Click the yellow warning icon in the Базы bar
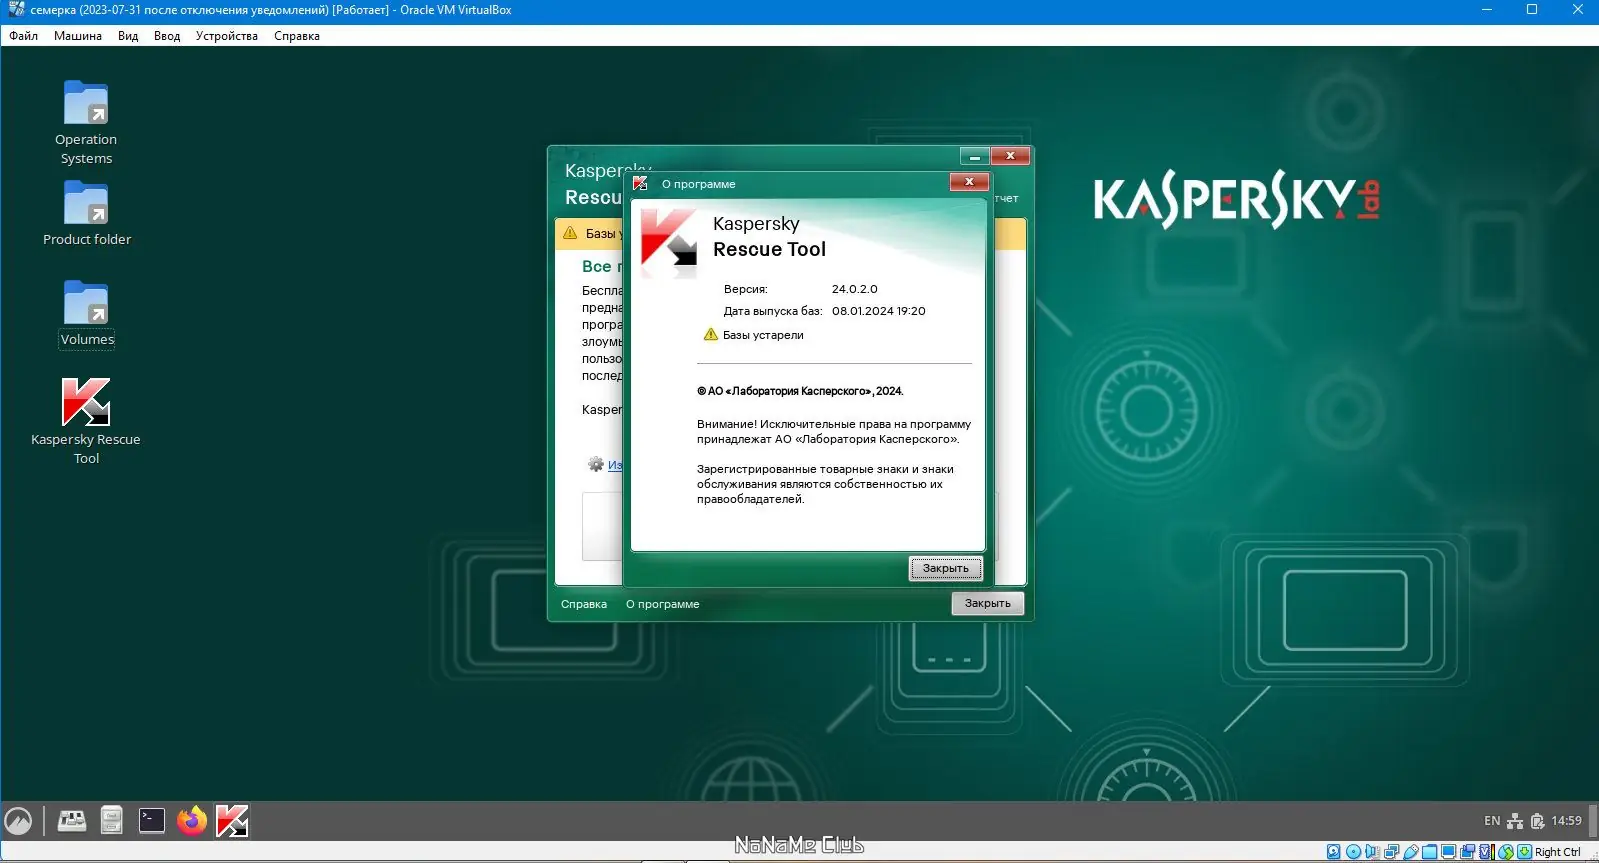The height and width of the screenshot is (863, 1599). point(570,233)
